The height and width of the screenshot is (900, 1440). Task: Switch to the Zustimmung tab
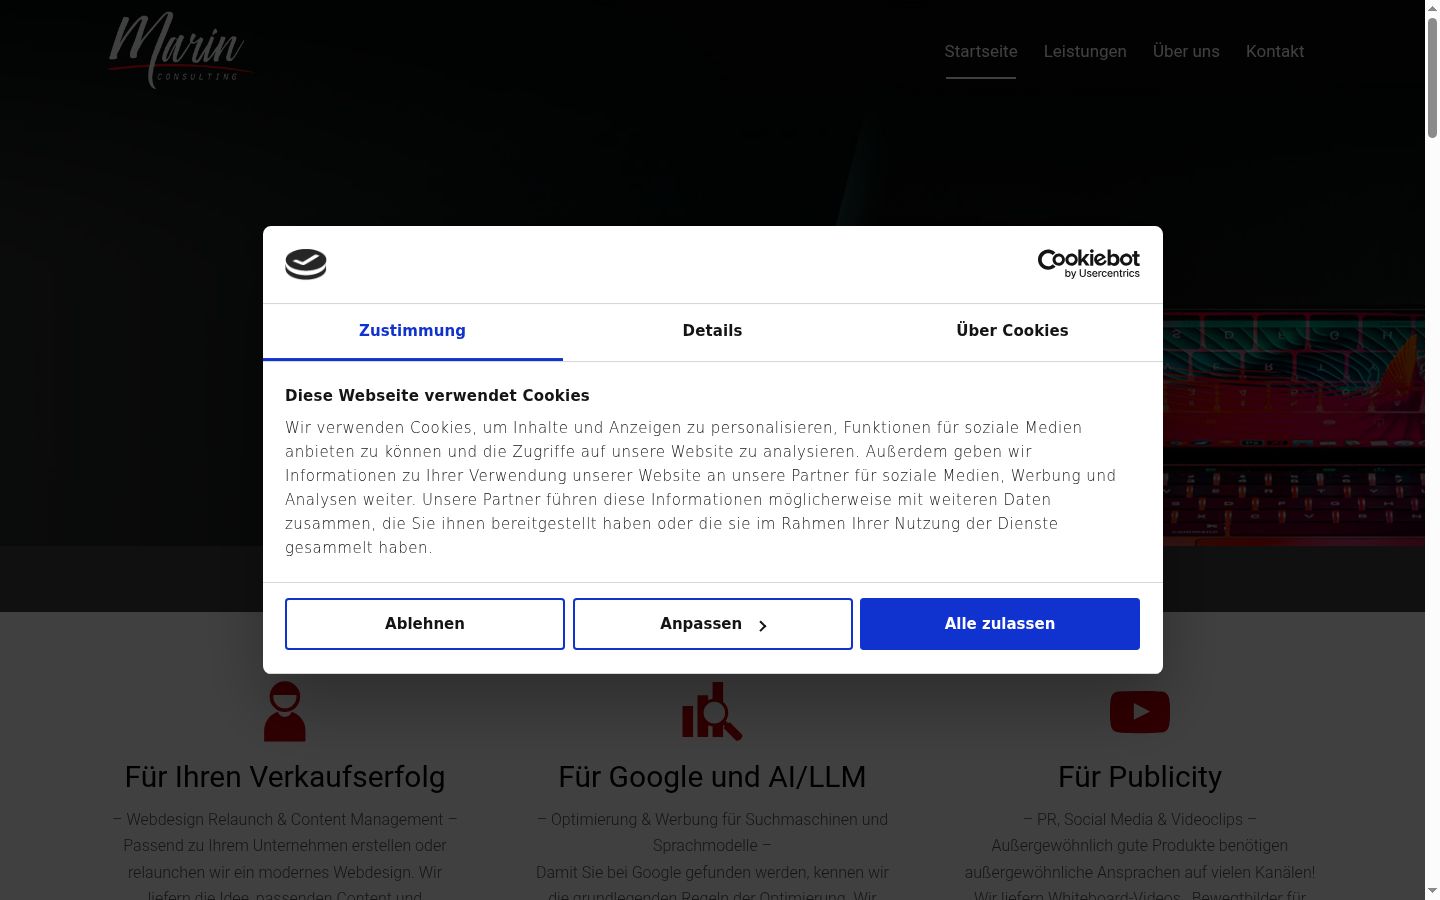click(x=412, y=331)
